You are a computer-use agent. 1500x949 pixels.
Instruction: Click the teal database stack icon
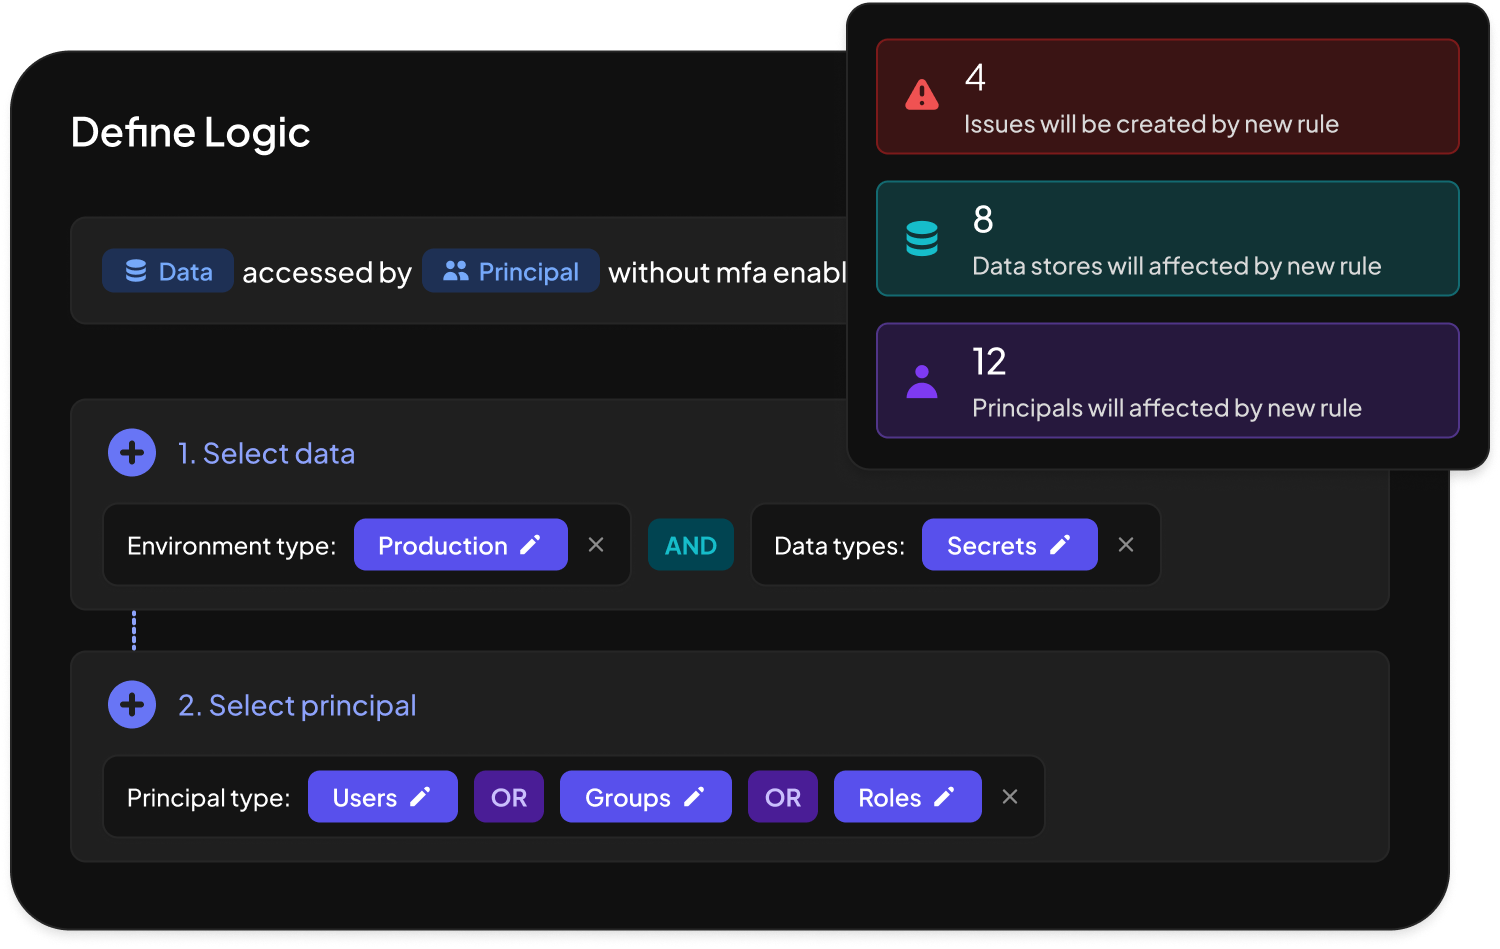[x=921, y=239]
